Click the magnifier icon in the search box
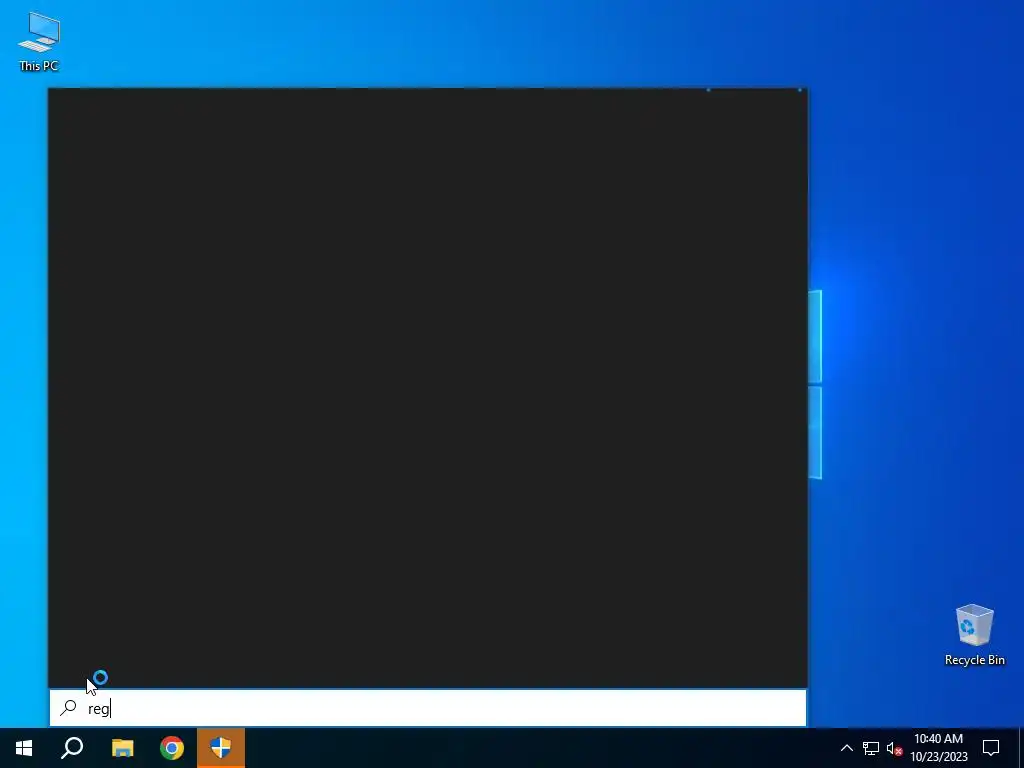 tap(68, 708)
